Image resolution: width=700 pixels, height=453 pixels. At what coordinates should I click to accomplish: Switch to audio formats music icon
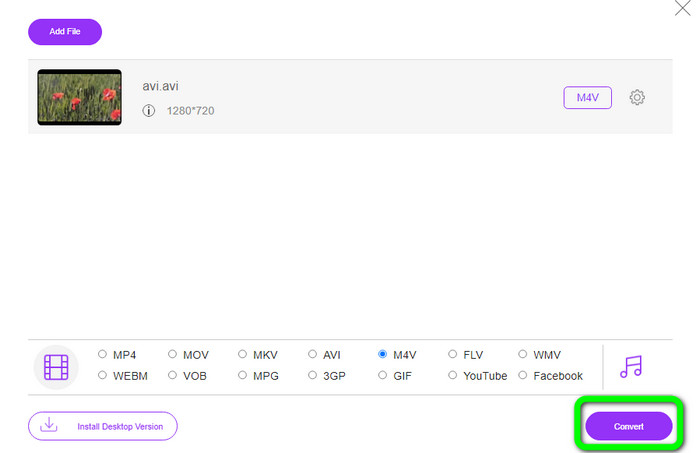pyautogui.click(x=631, y=367)
